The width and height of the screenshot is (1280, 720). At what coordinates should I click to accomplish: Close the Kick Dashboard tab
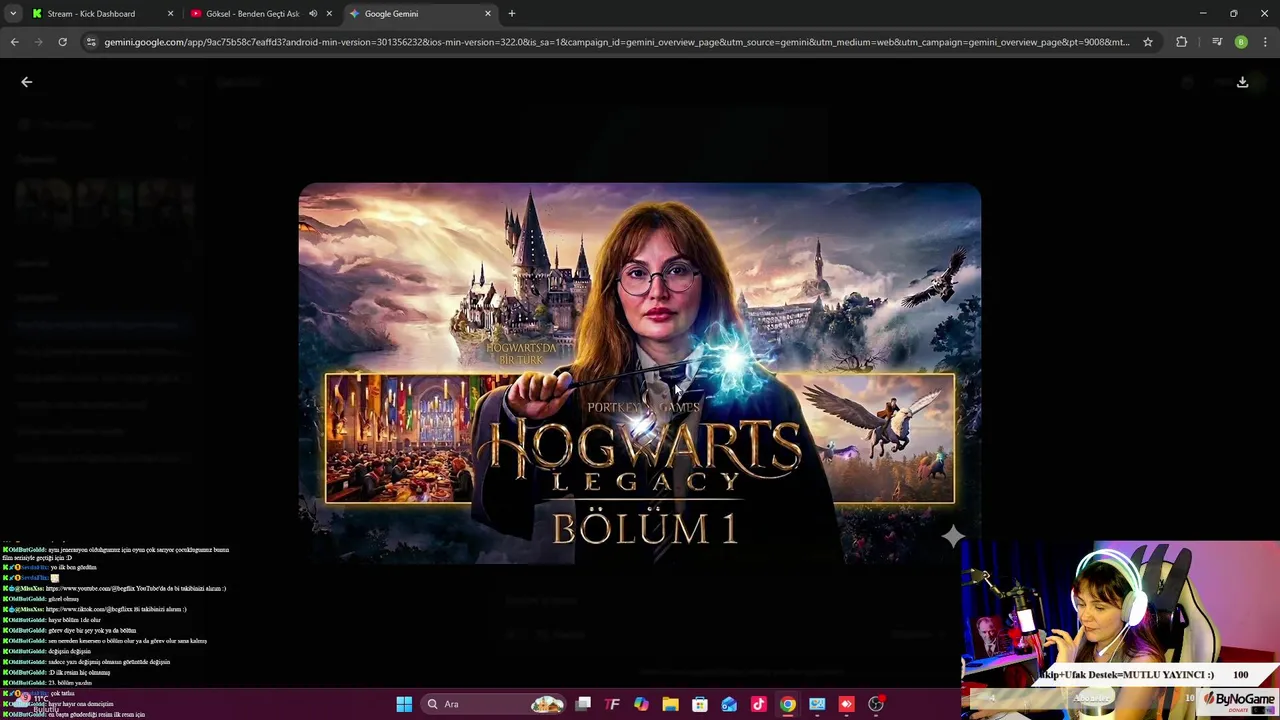tap(170, 14)
